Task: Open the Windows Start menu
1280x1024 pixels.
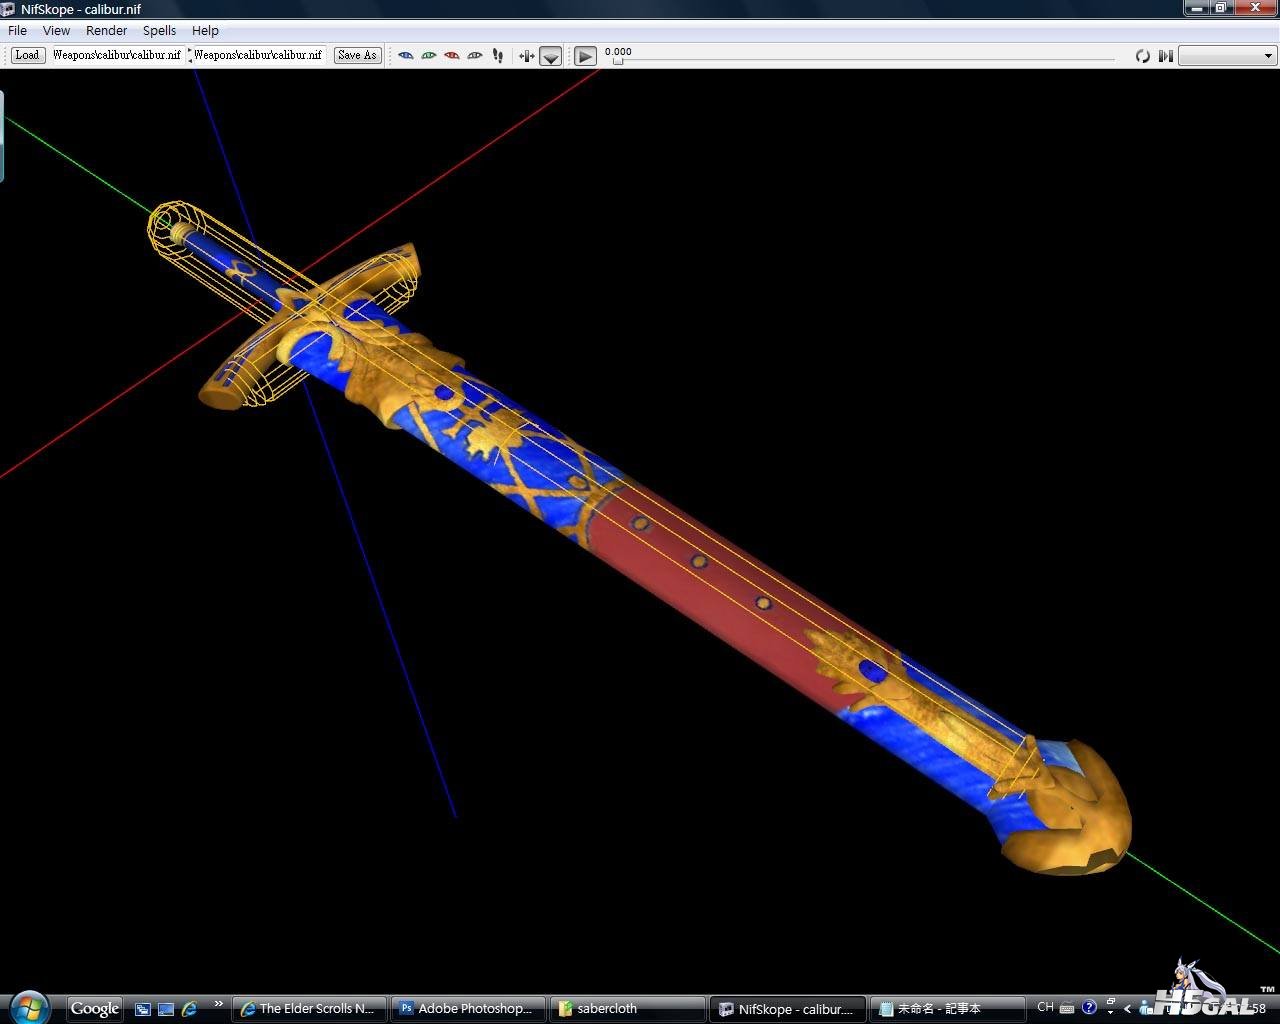Action: coord(29,1007)
